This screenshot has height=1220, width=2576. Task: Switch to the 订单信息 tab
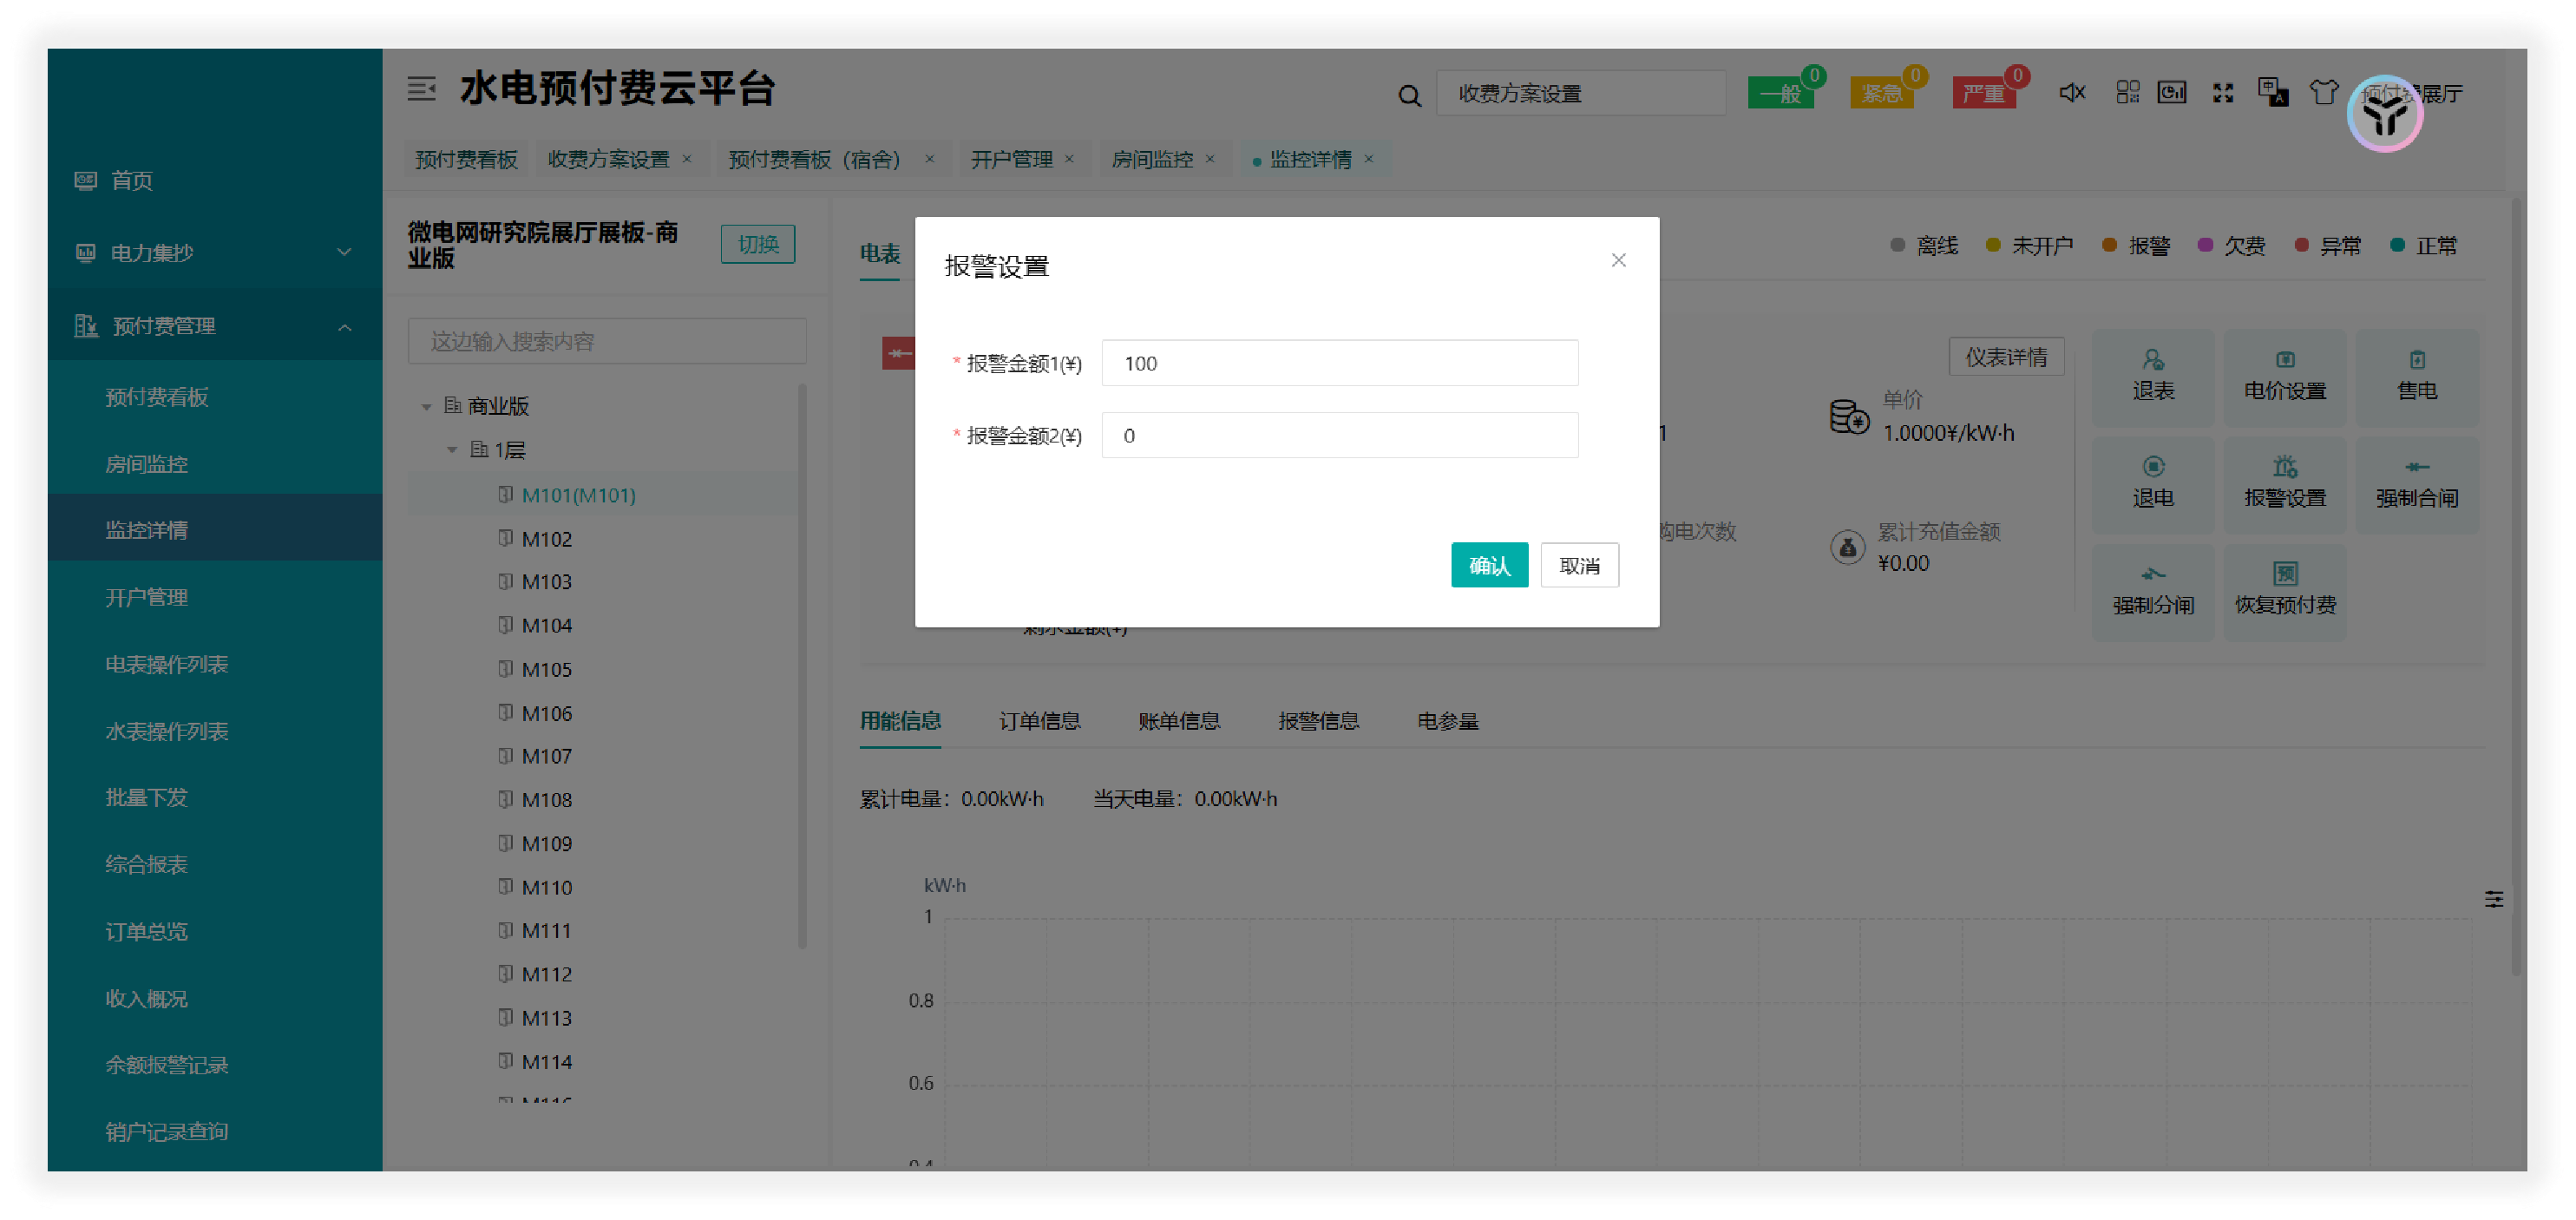tap(1039, 721)
